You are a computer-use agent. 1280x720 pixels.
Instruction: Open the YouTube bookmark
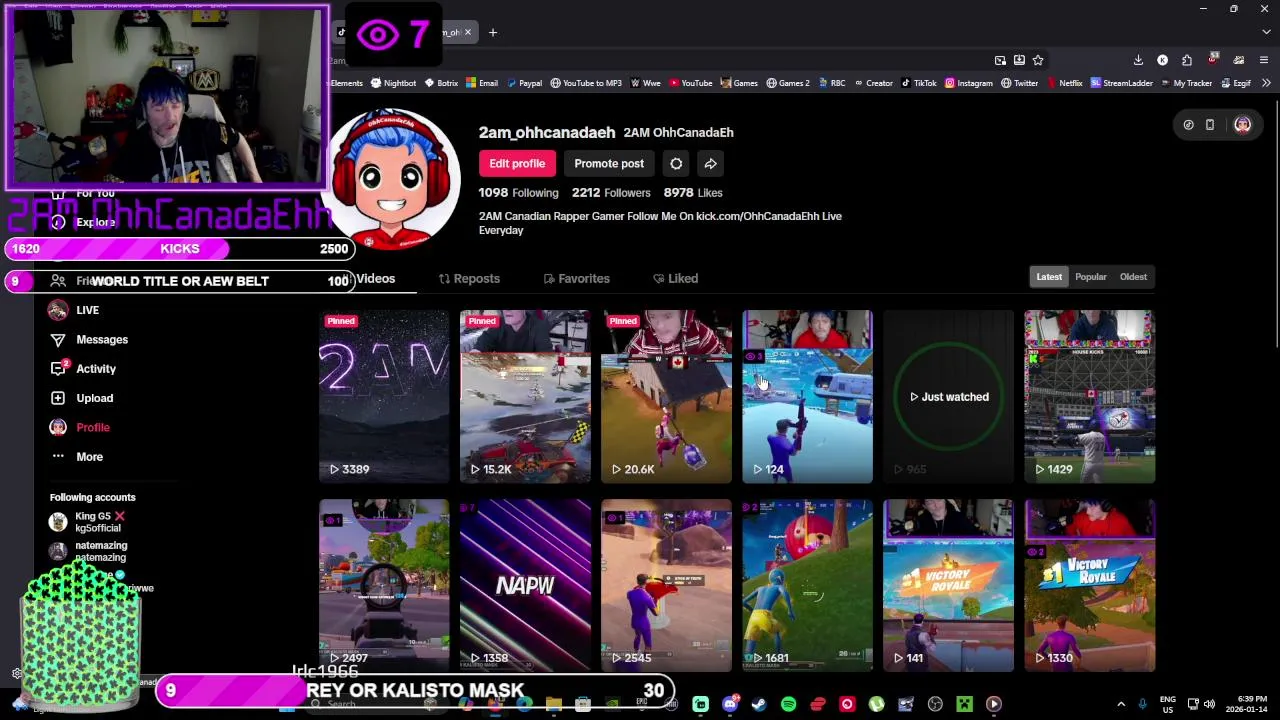[690, 83]
